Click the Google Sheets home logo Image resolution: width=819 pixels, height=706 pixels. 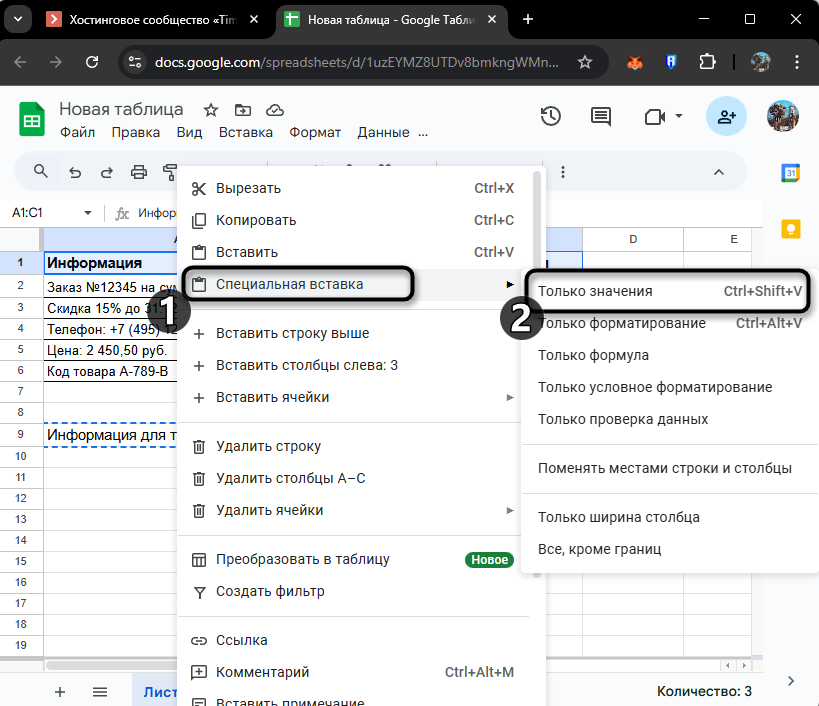point(32,119)
